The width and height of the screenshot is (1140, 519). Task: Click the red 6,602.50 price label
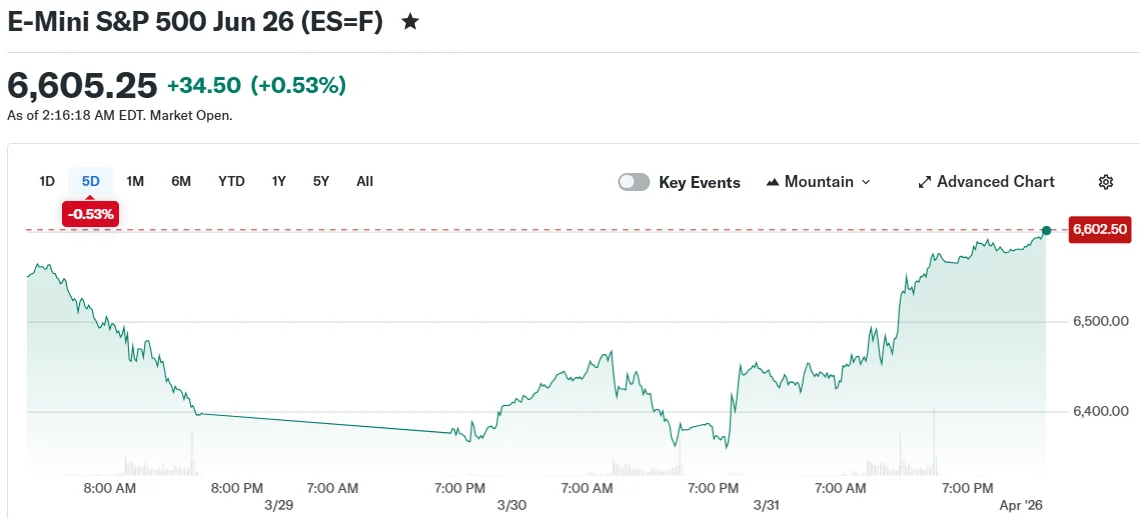pos(1099,230)
